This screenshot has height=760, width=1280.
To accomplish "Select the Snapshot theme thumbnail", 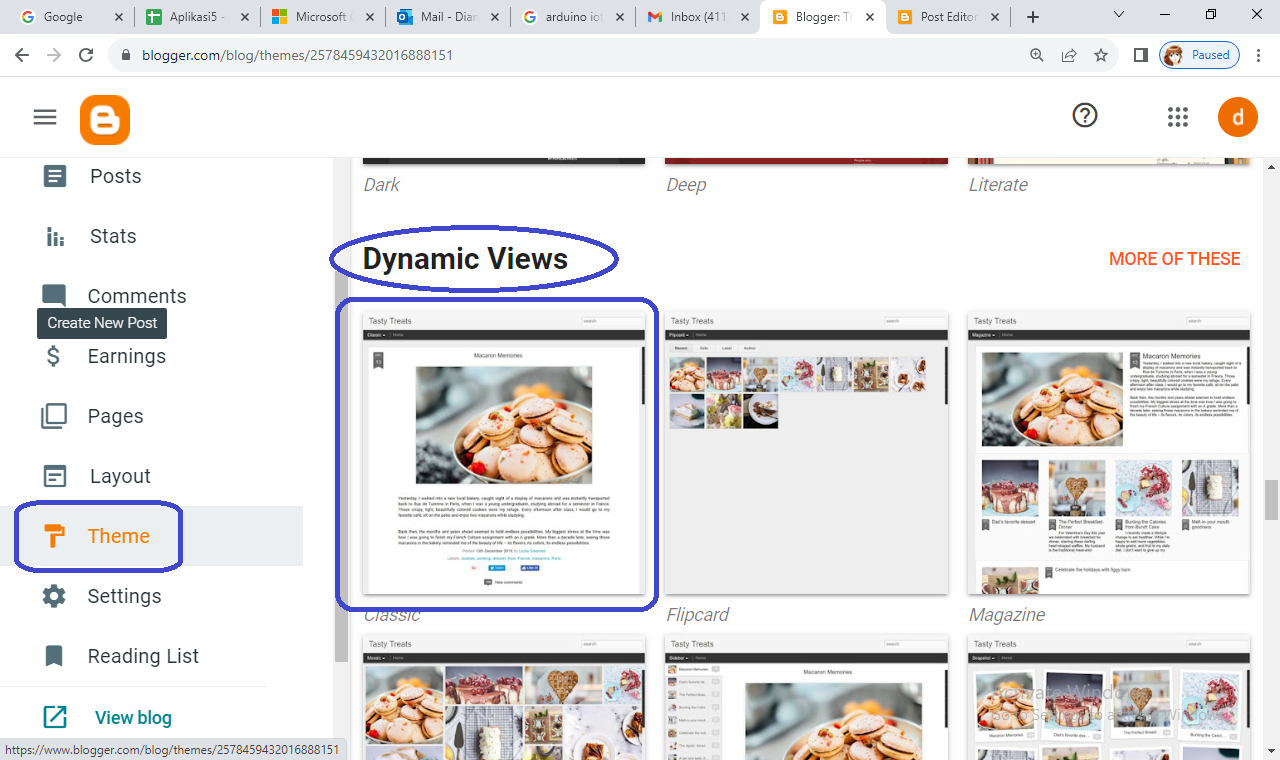I will [x=1109, y=697].
